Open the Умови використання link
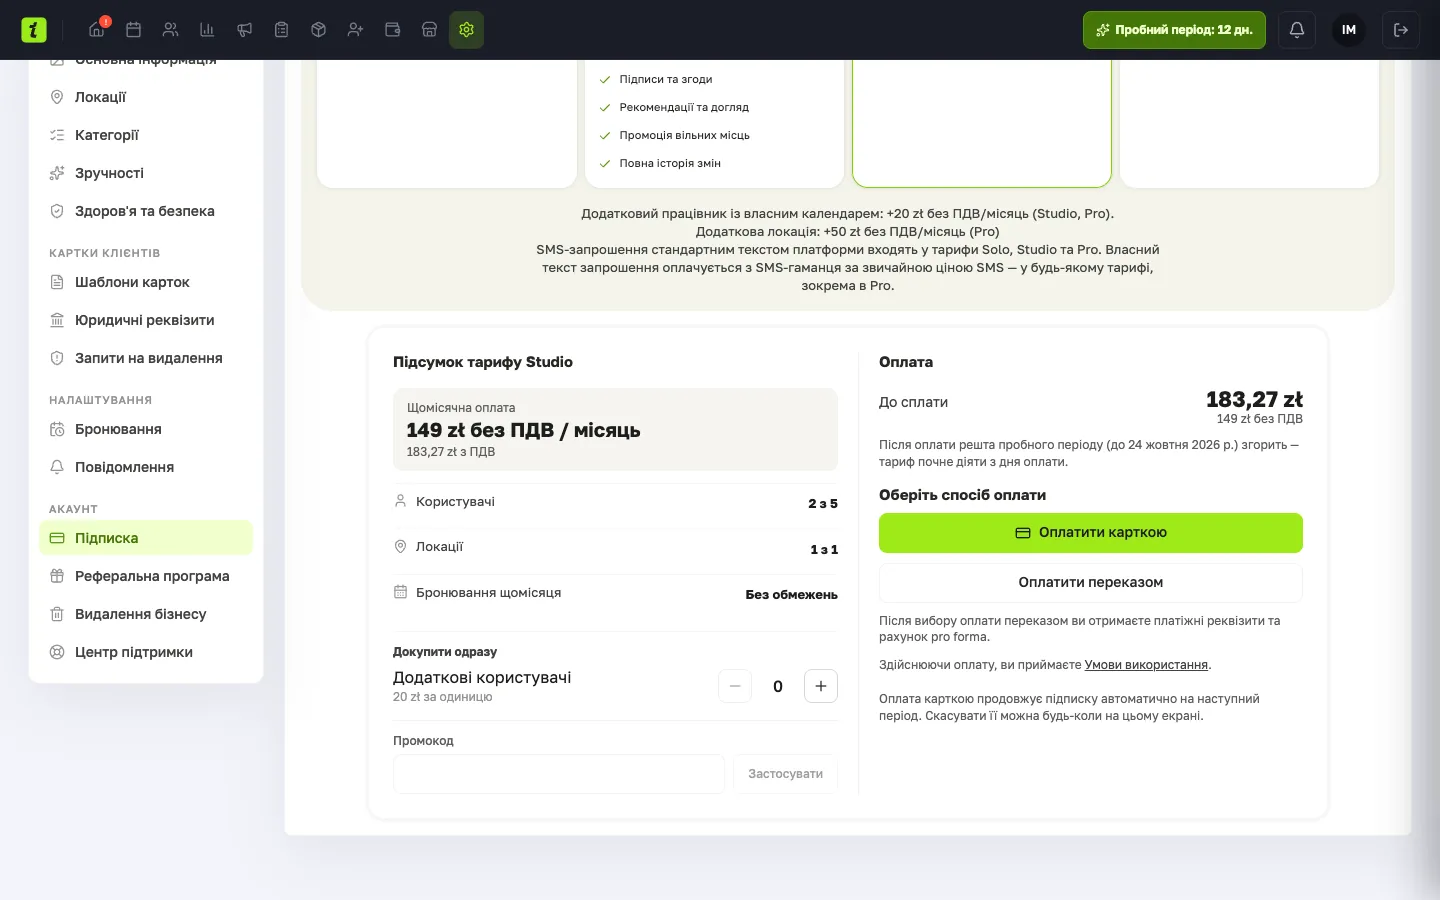Screen dimensions: 1440x900 (x=1146, y=665)
